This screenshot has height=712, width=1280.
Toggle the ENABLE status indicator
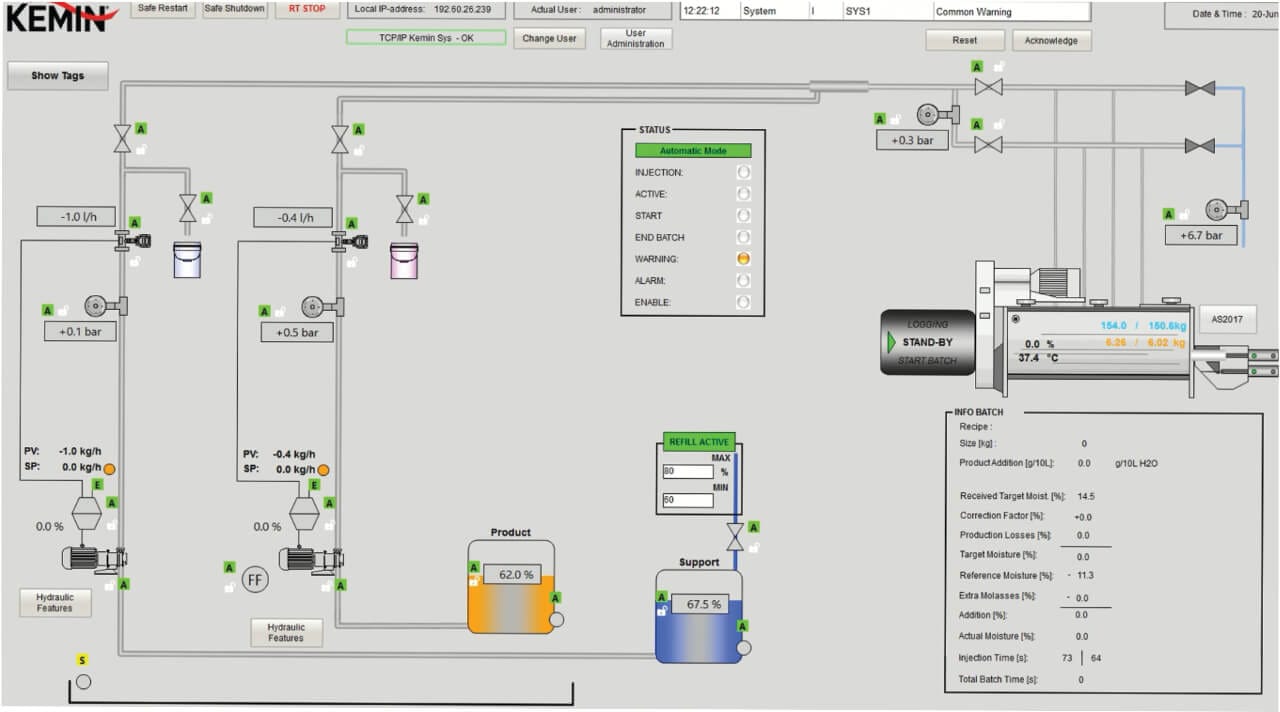pyautogui.click(x=743, y=302)
